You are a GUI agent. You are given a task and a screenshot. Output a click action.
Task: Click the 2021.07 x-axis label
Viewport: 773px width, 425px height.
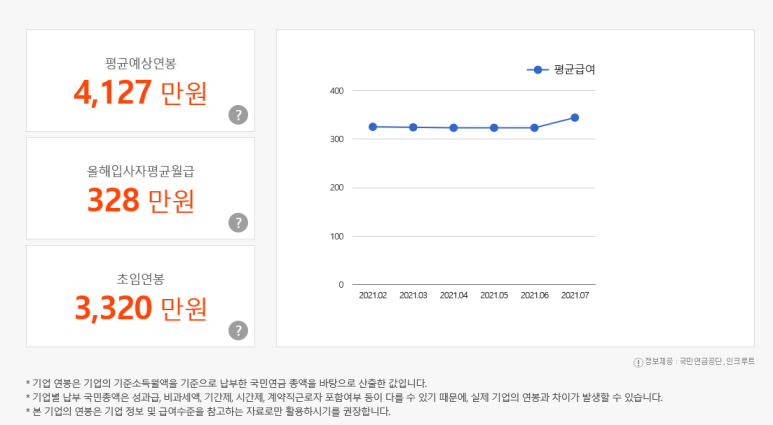575,296
